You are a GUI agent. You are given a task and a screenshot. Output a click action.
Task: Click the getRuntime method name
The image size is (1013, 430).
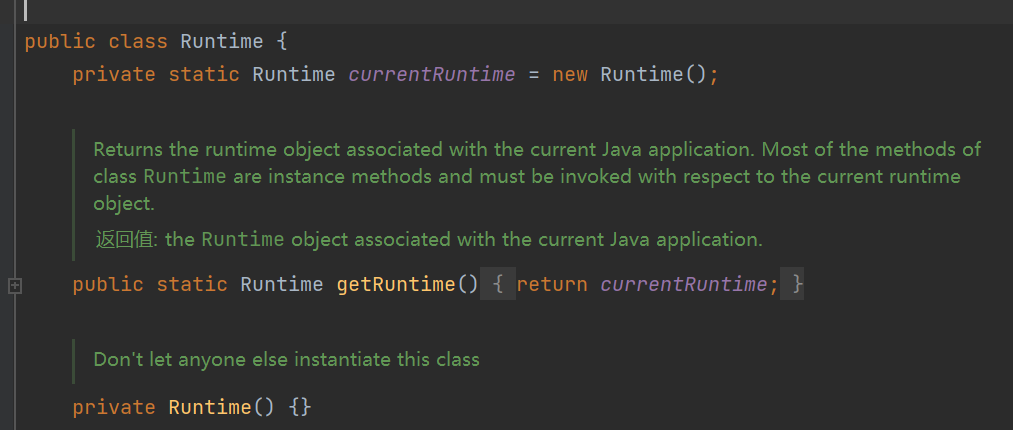point(395,285)
